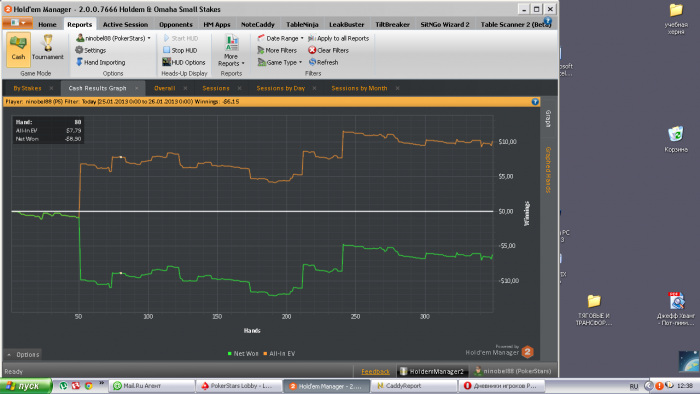Open Корзина recycle bin on desktop

pos(676,140)
